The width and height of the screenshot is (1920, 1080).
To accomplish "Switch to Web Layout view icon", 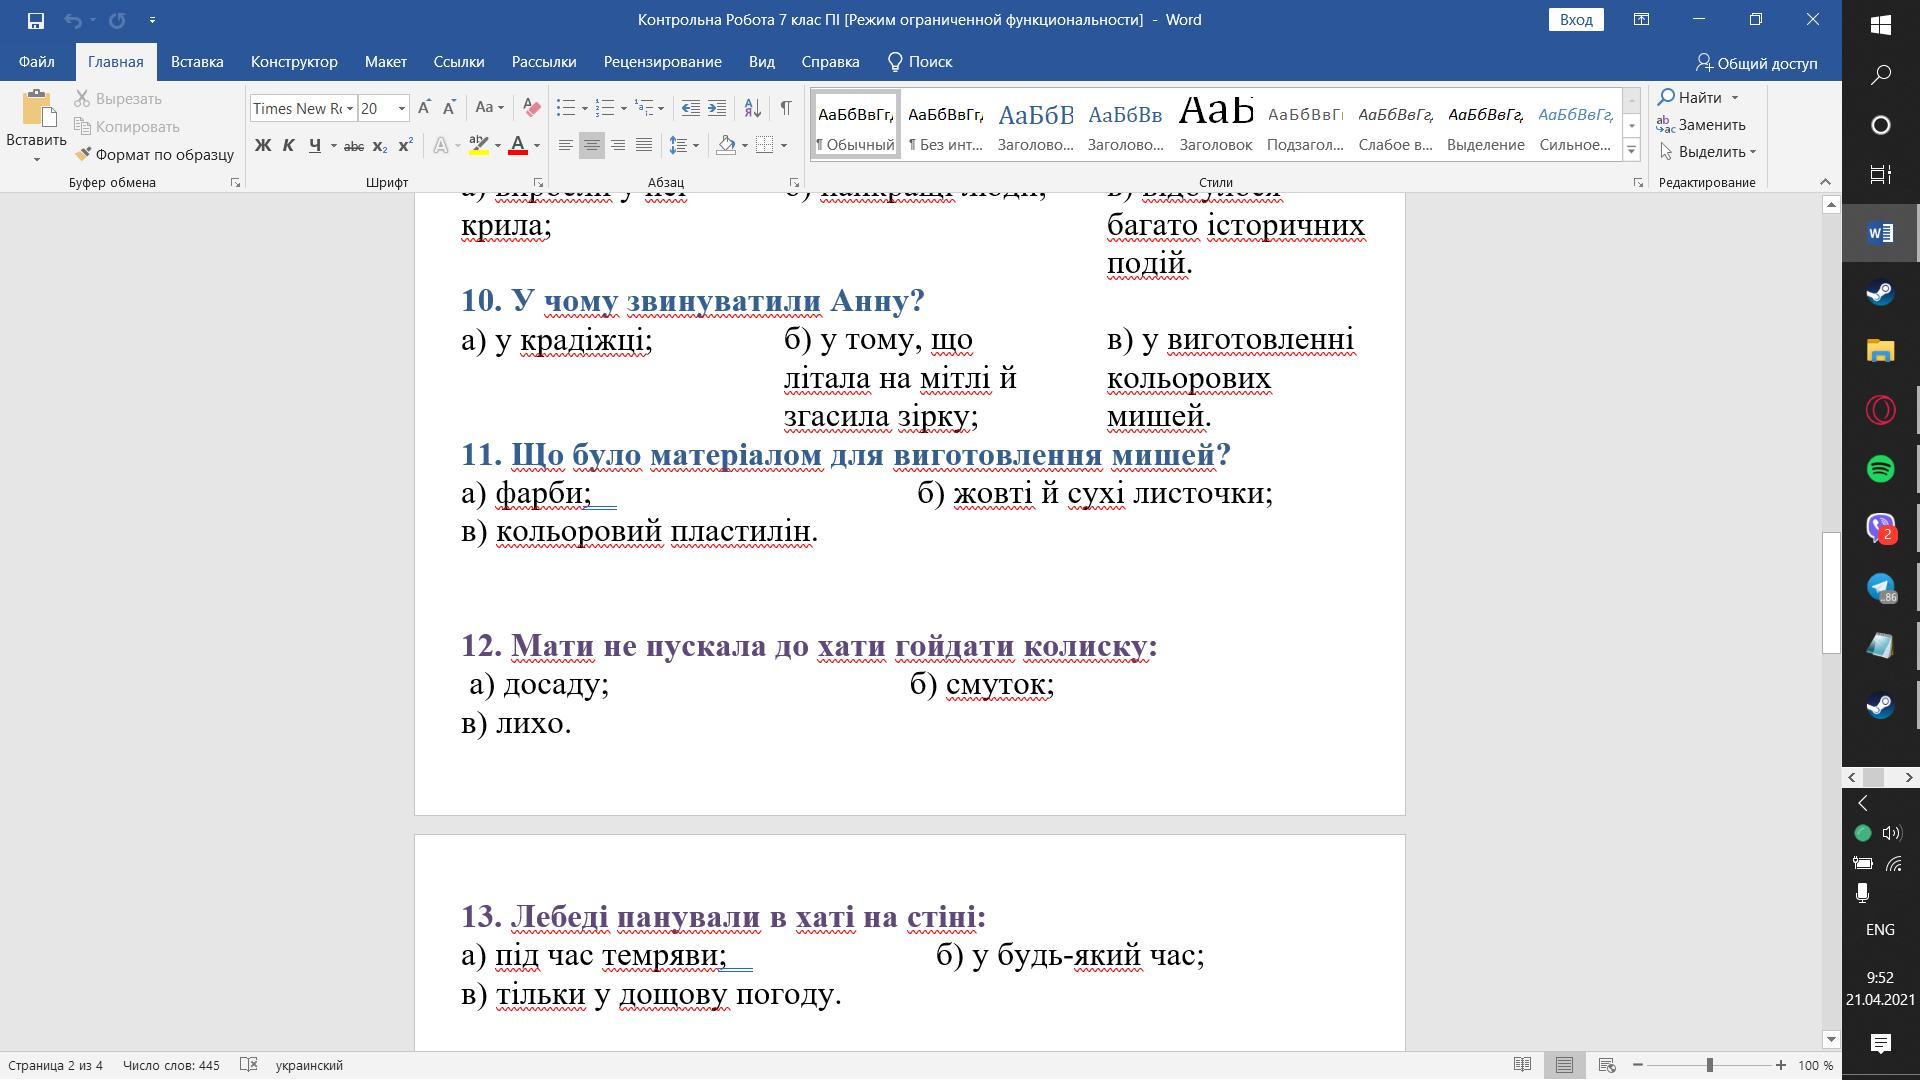I will tap(1607, 1065).
